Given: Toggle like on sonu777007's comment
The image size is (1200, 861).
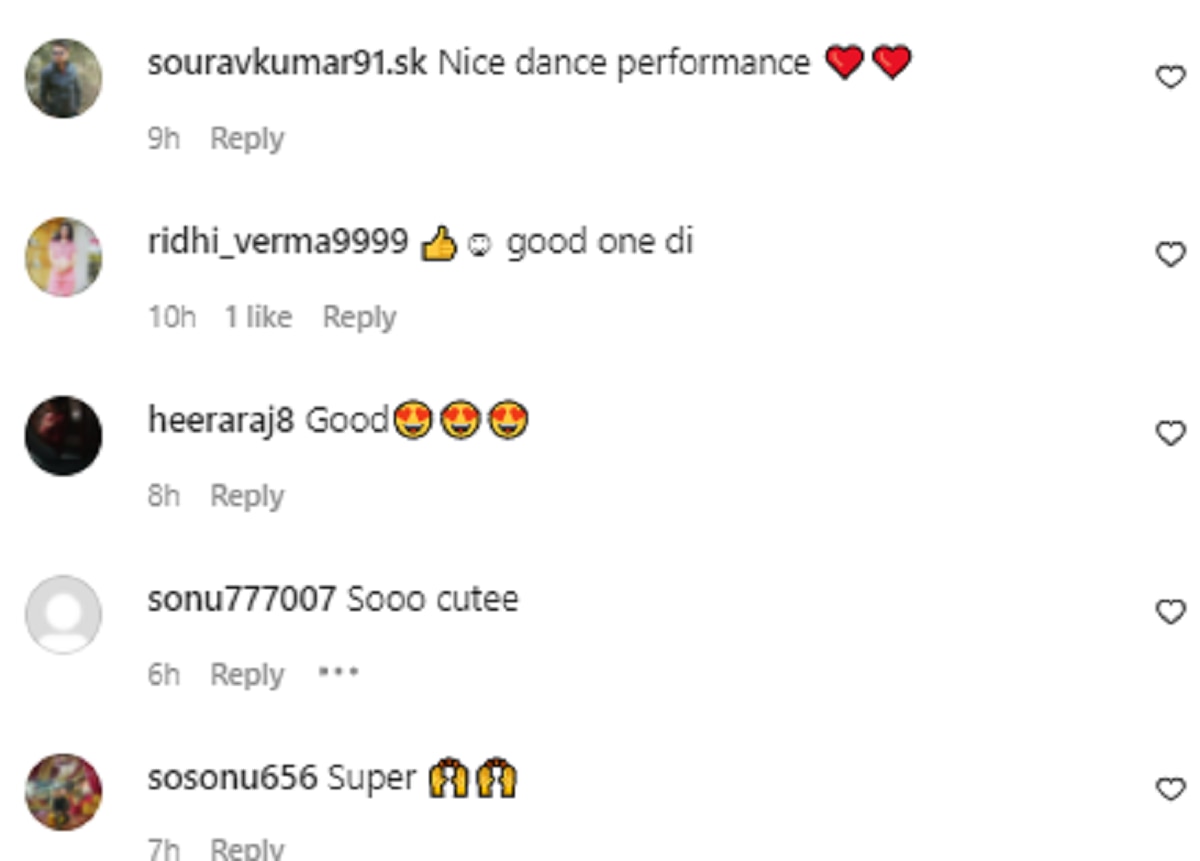Looking at the screenshot, I should tap(1170, 612).
